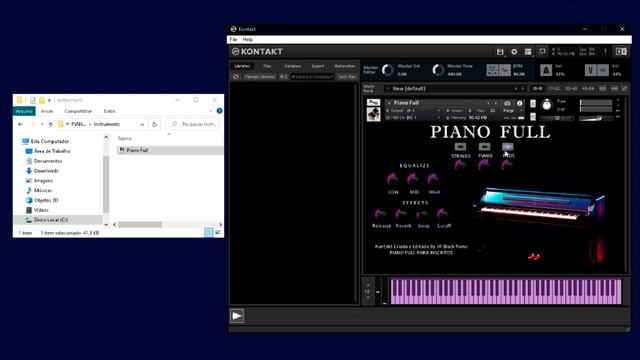640x360 pixels.
Task: Open the MIDI Ch dropdown
Action: pos(413,118)
